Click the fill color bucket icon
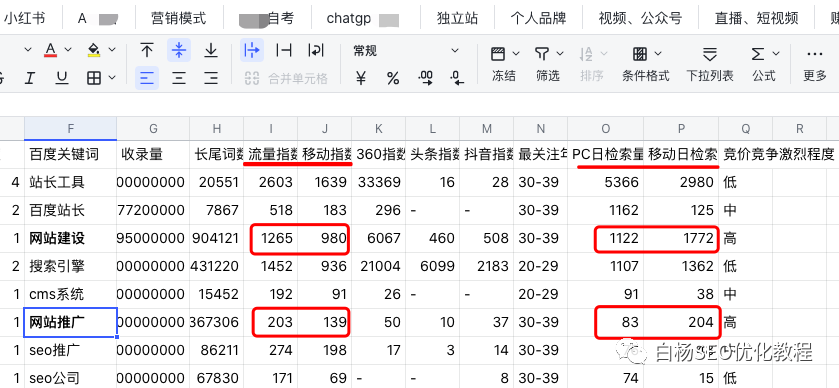The image size is (839, 388). pyautogui.click(x=94, y=50)
